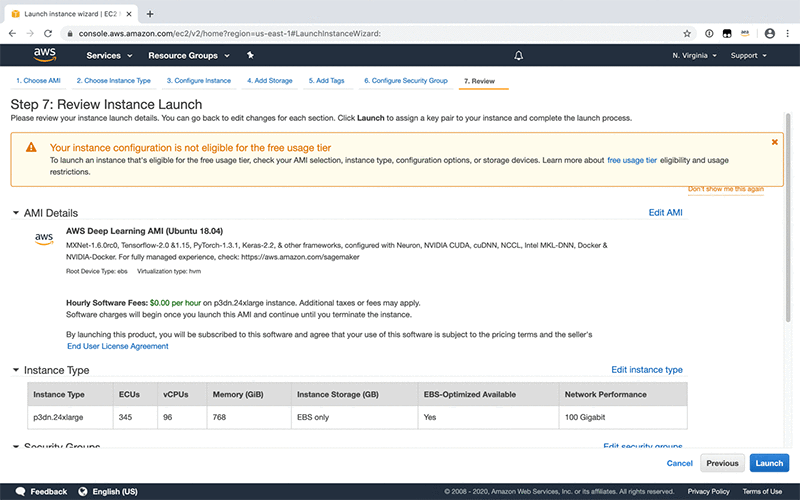
Task: View site info via the lock icon
Action: click(x=70, y=34)
